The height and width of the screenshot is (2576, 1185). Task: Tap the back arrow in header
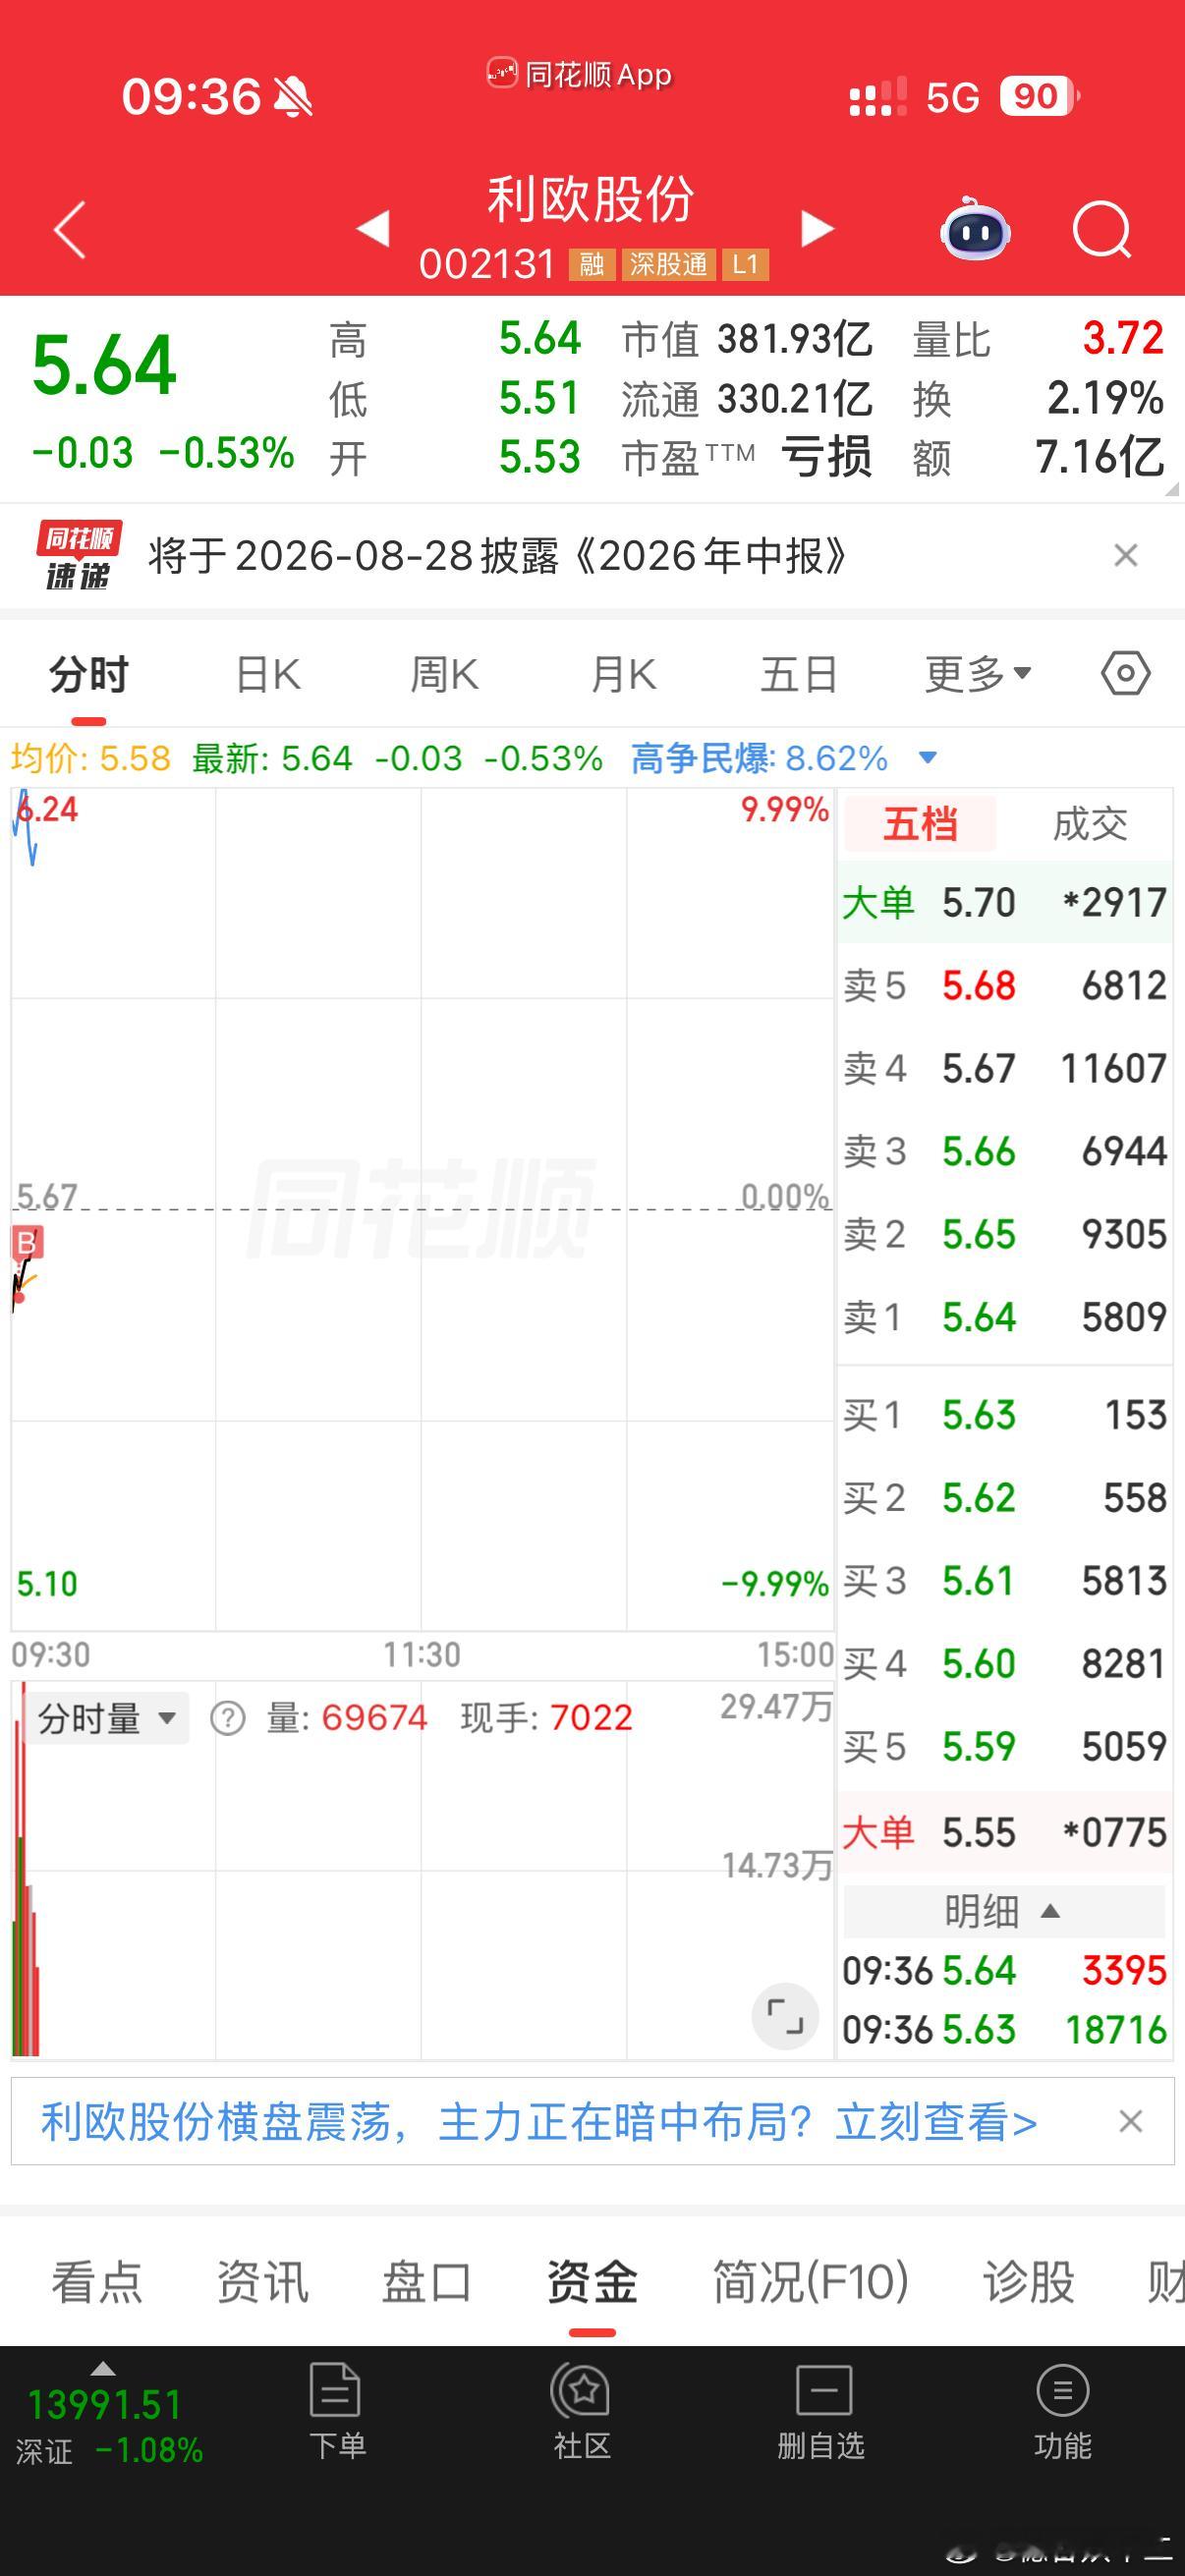coord(70,230)
